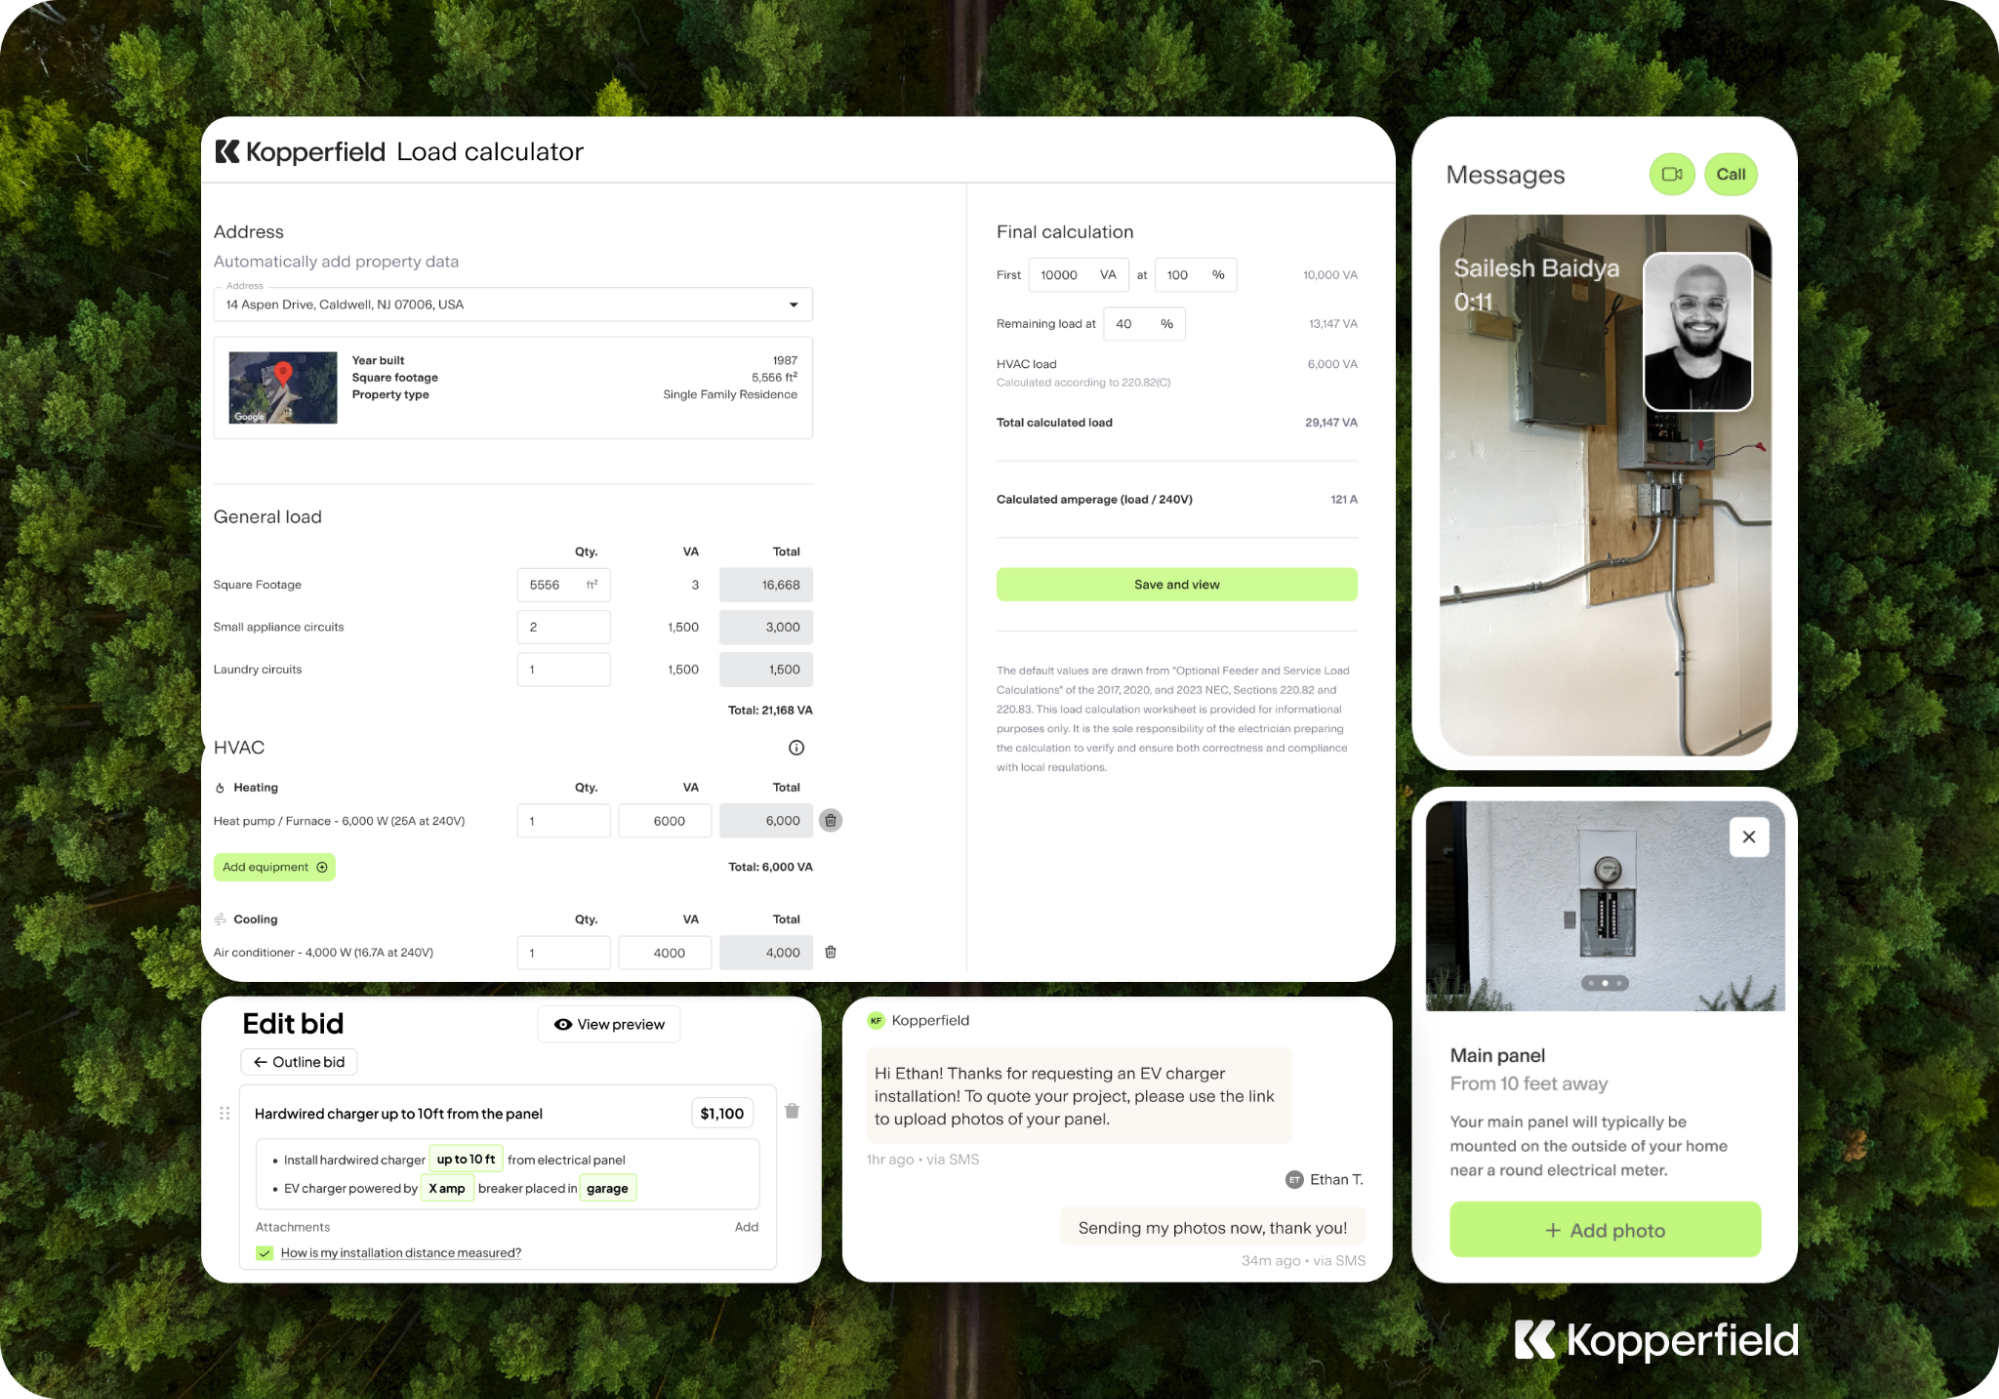Open the 'garage' placement selector
The image size is (1999, 1399).
tap(607, 1188)
